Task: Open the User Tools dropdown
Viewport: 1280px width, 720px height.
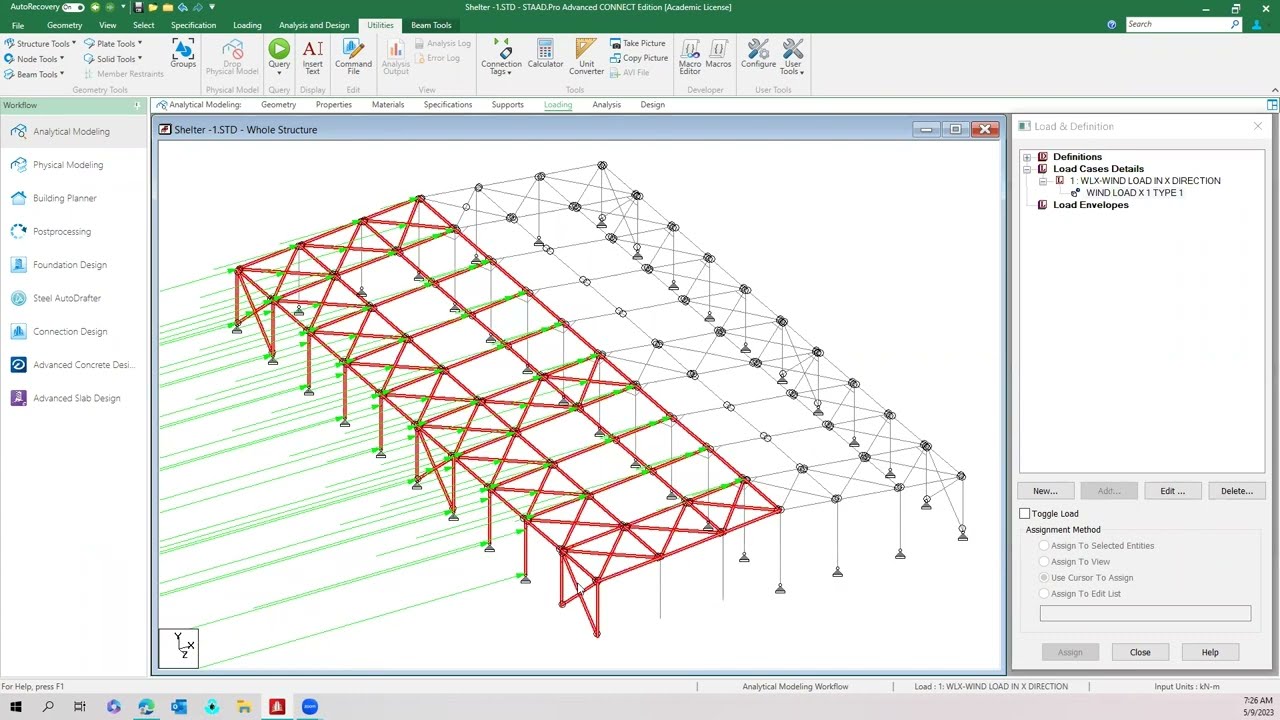Action: point(792,57)
